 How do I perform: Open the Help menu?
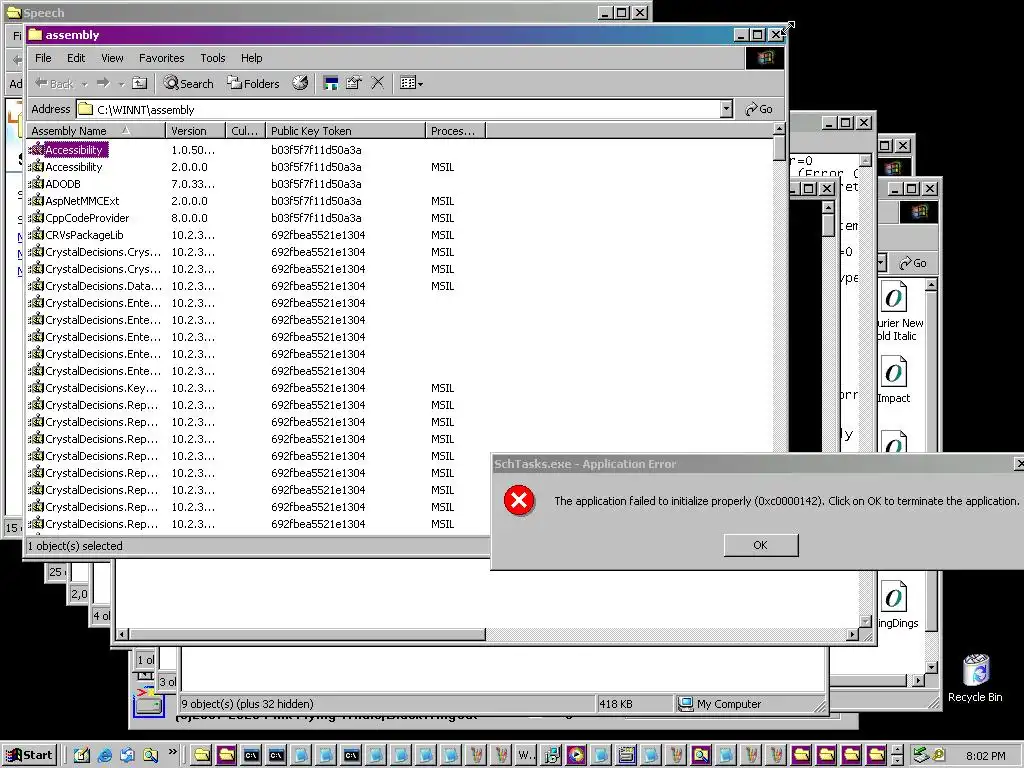click(x=251, y=58)
